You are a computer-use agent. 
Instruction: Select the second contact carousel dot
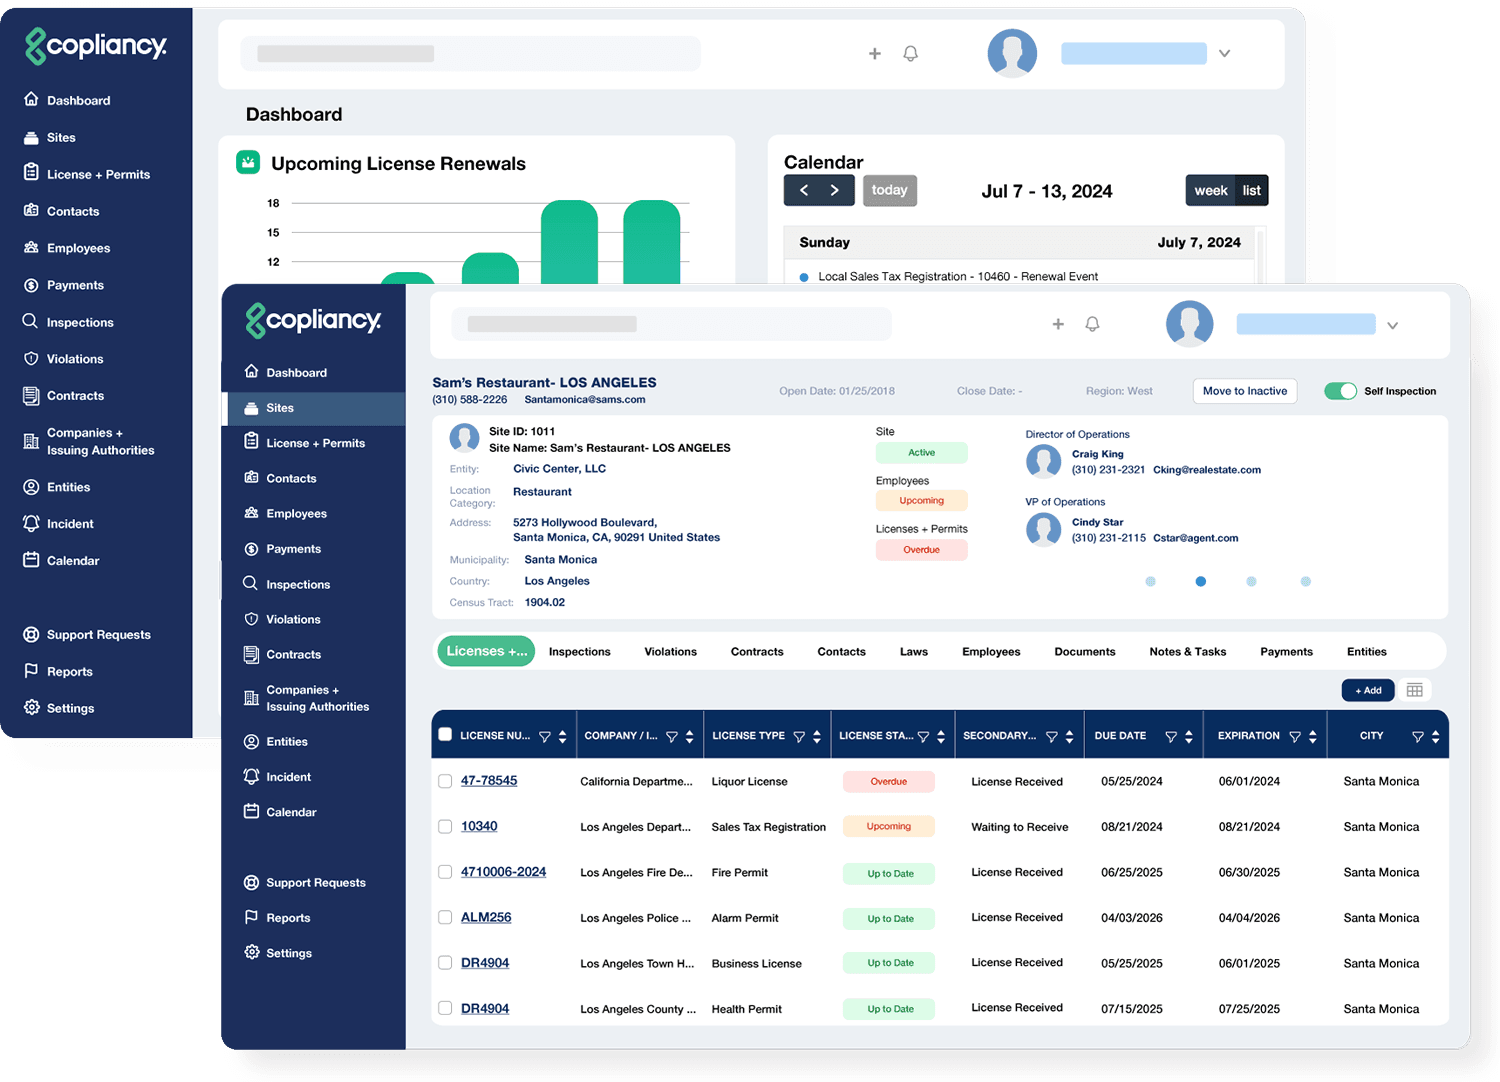click(x=1200, y=581)
